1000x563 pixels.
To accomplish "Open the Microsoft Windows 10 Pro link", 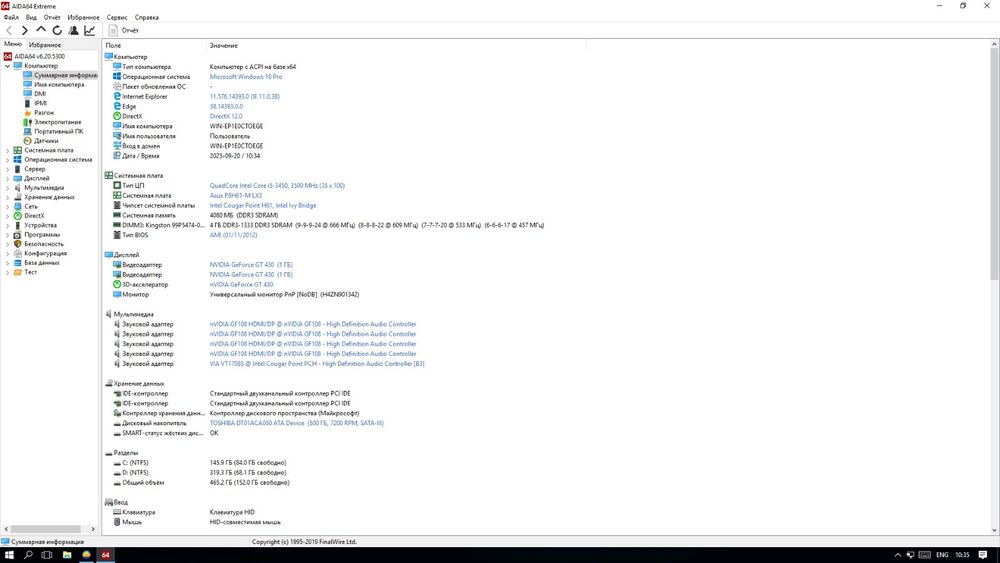I will point(246,77).
